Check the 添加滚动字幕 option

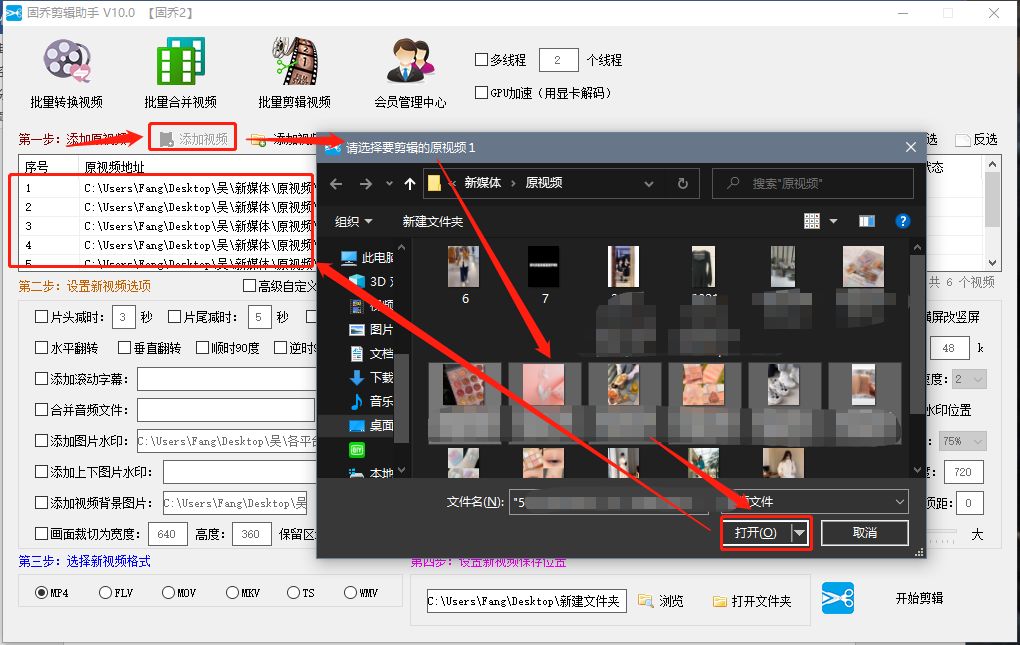click(x=42, y=378)
